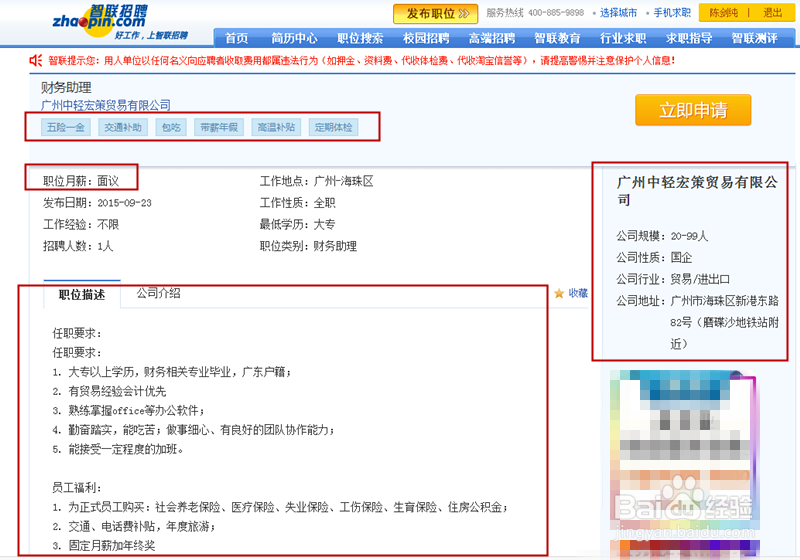This screenshot has width=800, height=560.
Task: Click the 有贸易经验会计优先 line
Action: tap(109, 391)
